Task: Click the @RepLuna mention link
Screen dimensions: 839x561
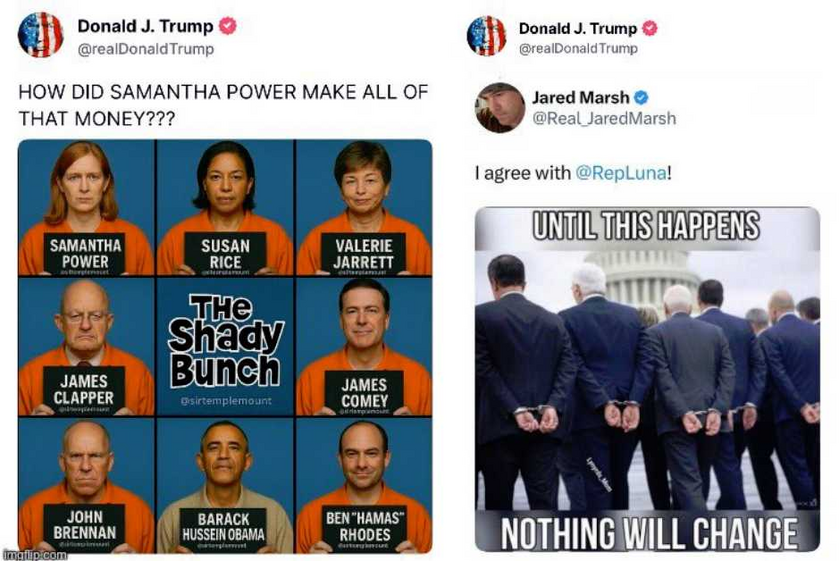Action: click(x=621, y=173)
